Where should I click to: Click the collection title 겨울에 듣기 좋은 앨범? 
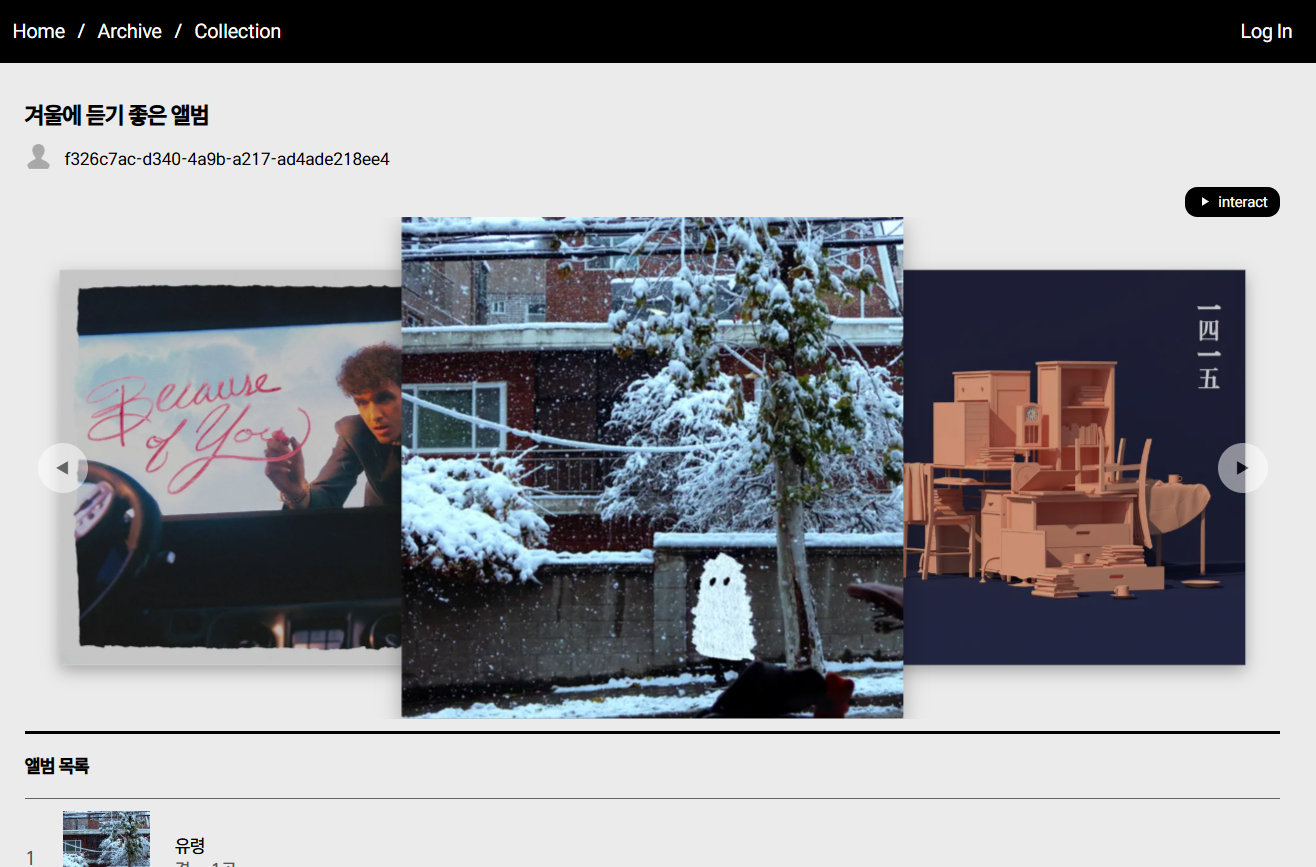(x=116, y=116)
